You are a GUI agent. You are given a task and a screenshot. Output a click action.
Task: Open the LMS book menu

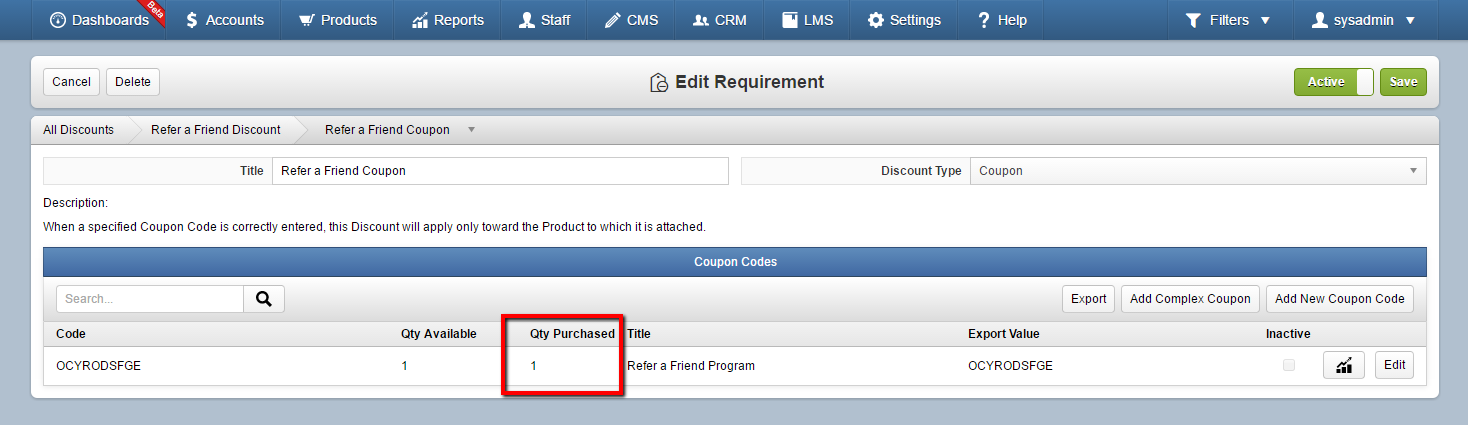[806, 20]
